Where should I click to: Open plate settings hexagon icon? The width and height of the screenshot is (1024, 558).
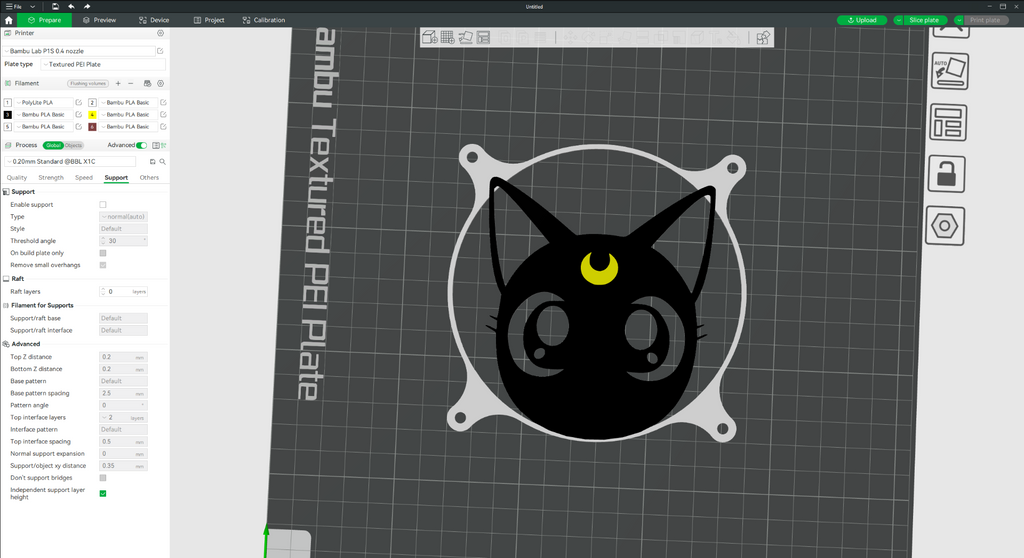pyautogui.click(x=945, y=226)
